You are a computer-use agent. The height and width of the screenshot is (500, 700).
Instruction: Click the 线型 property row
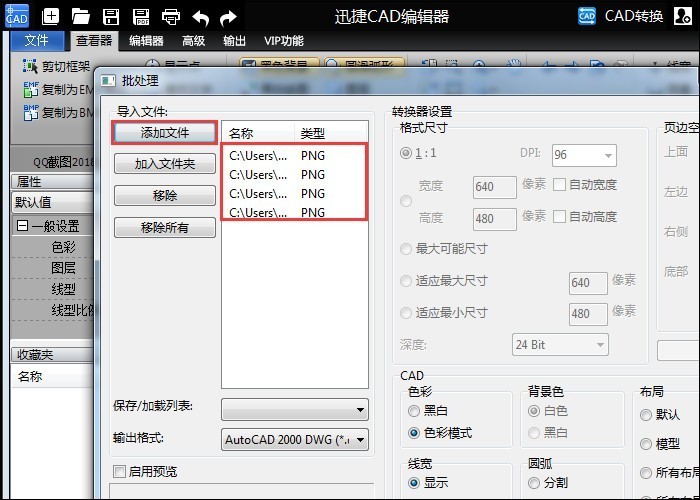[x=53, y=289]
